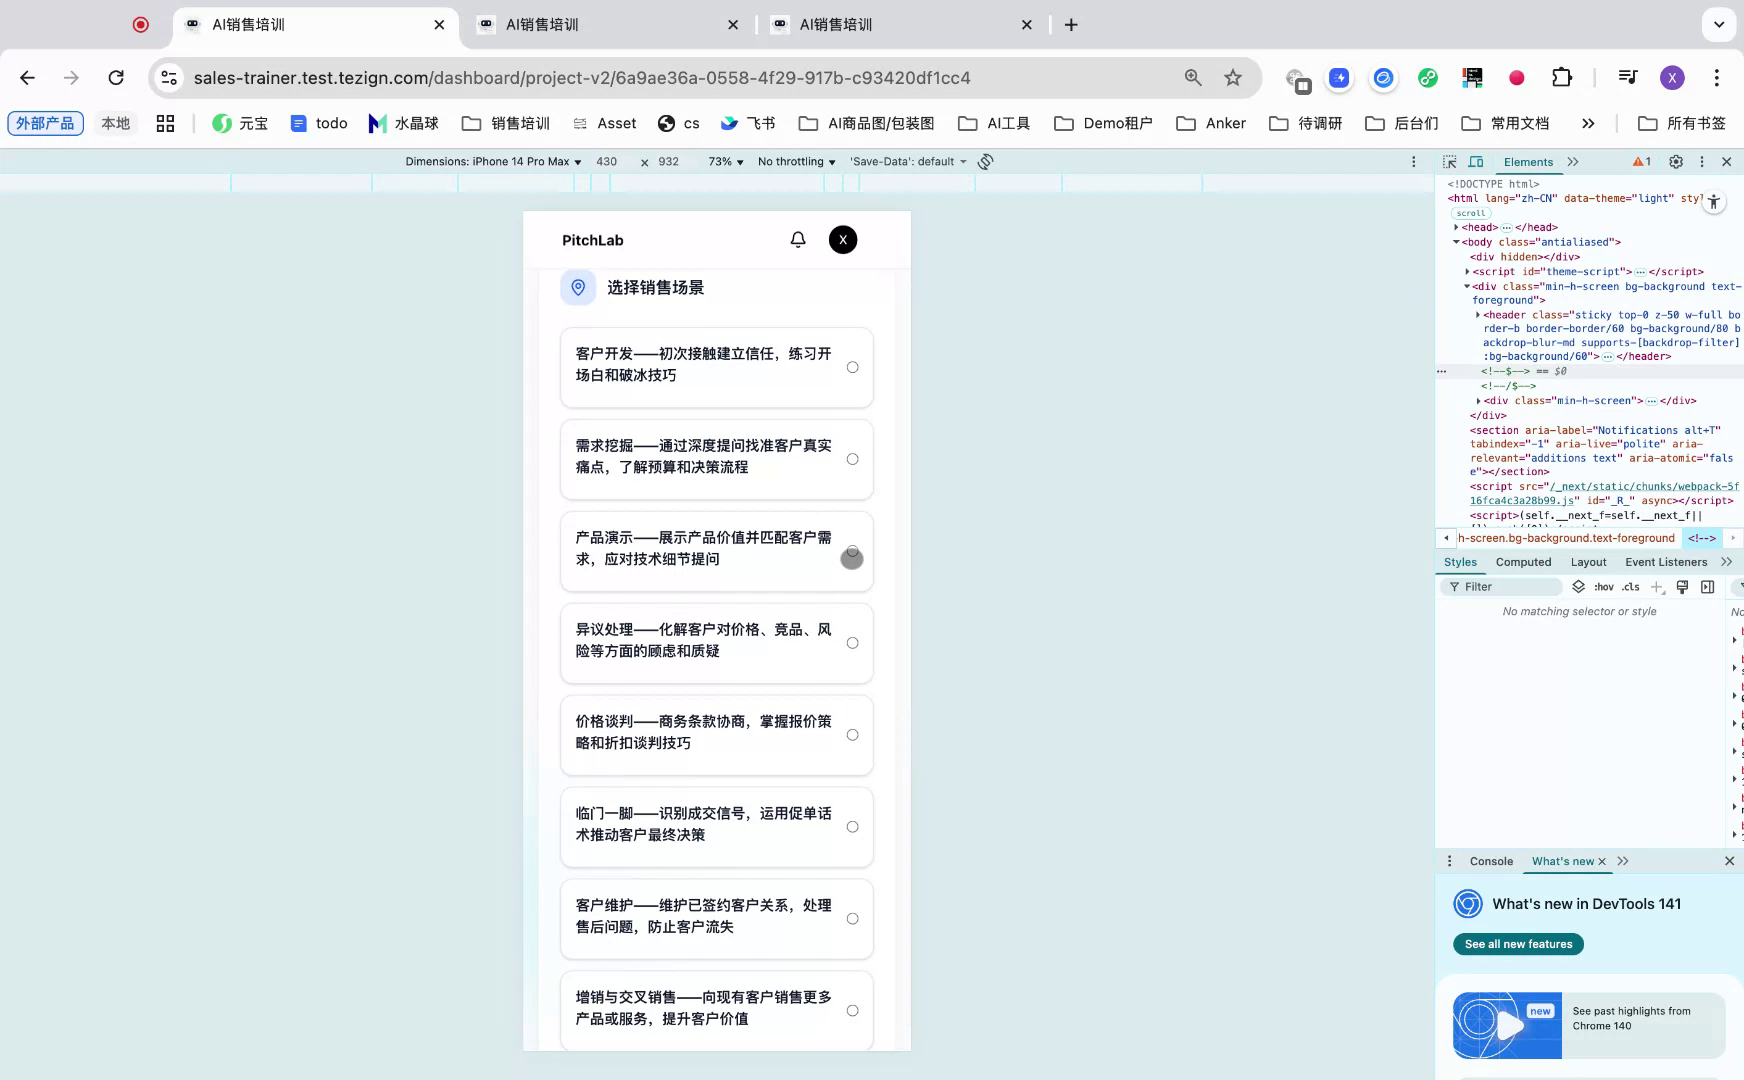Select the 客户开发 scenario radio button

[x=853, y=367]
